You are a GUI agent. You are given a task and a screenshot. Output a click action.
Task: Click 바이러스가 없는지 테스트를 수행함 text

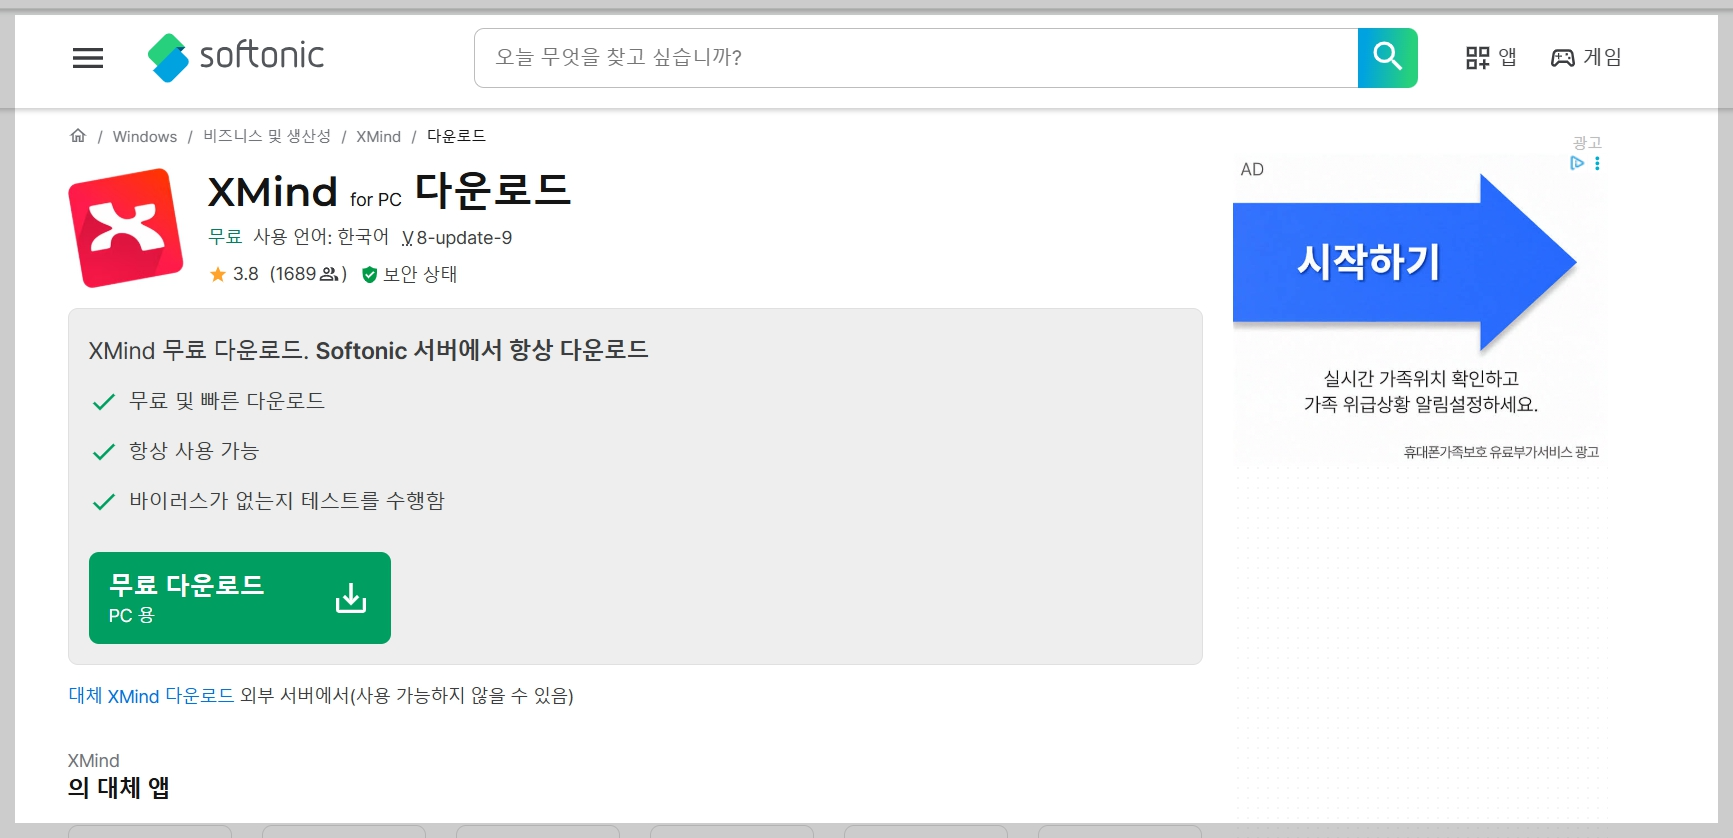pyautogui.click(x=287, y=501)
